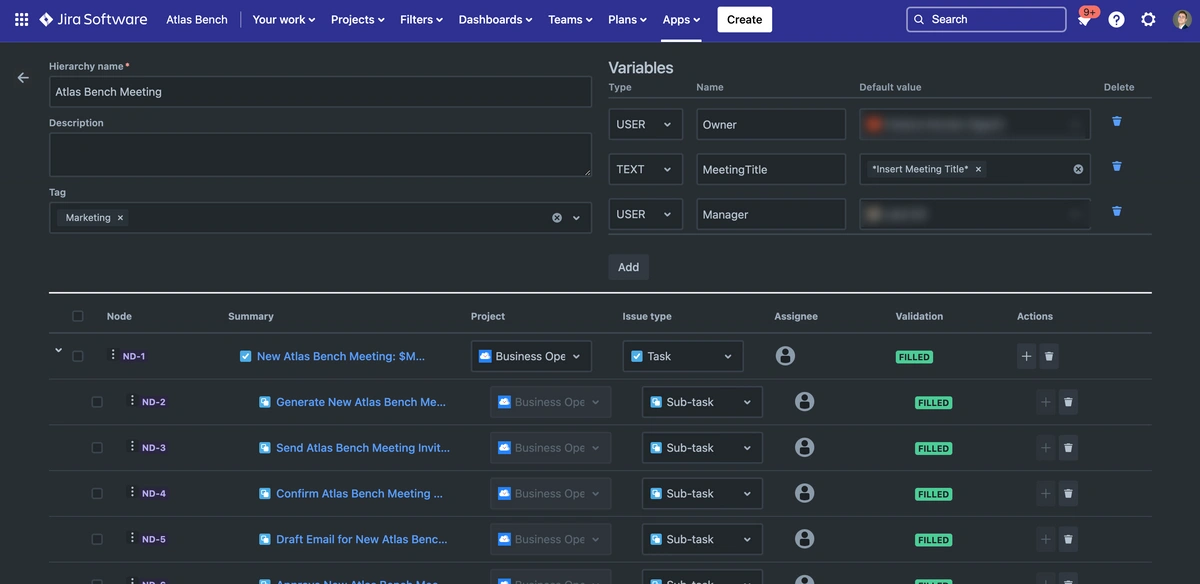Add a child node to ND-1 with the plus icon
1200x584 pixels.
tap(1026, 356)
